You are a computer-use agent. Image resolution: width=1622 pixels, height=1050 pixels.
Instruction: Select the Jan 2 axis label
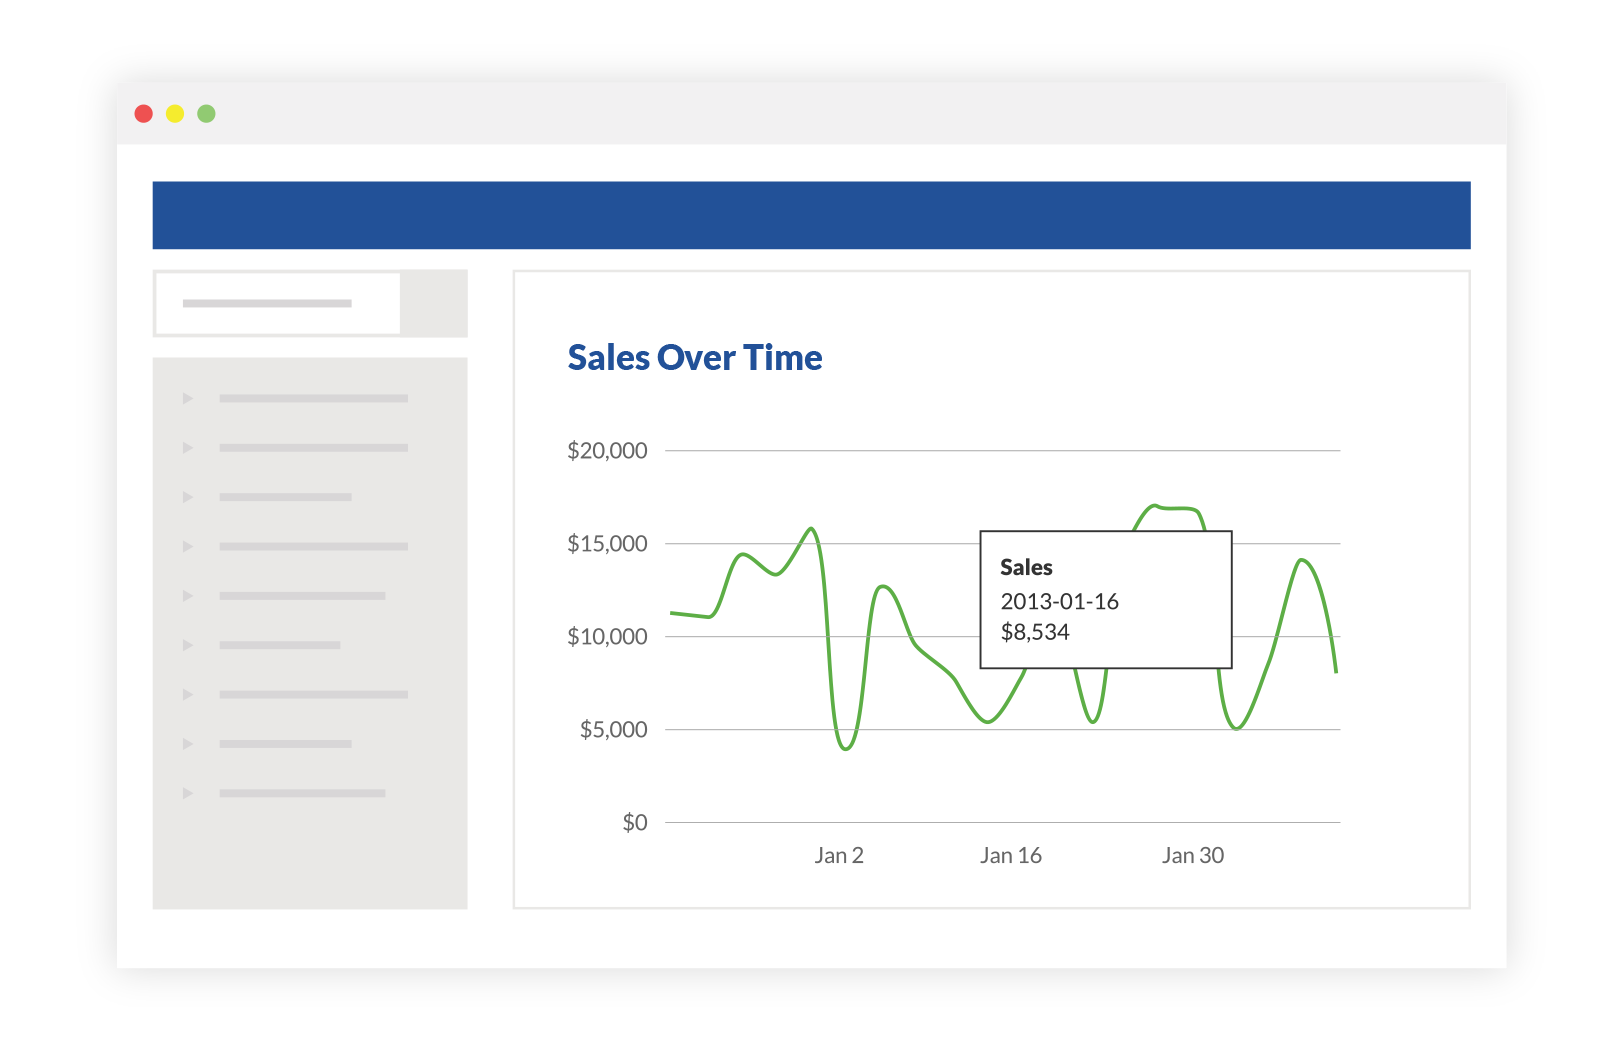(x=840, y=855)
